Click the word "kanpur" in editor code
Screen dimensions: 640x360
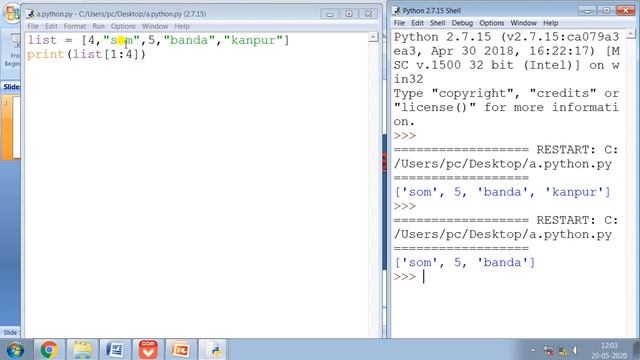click(253, 40)
